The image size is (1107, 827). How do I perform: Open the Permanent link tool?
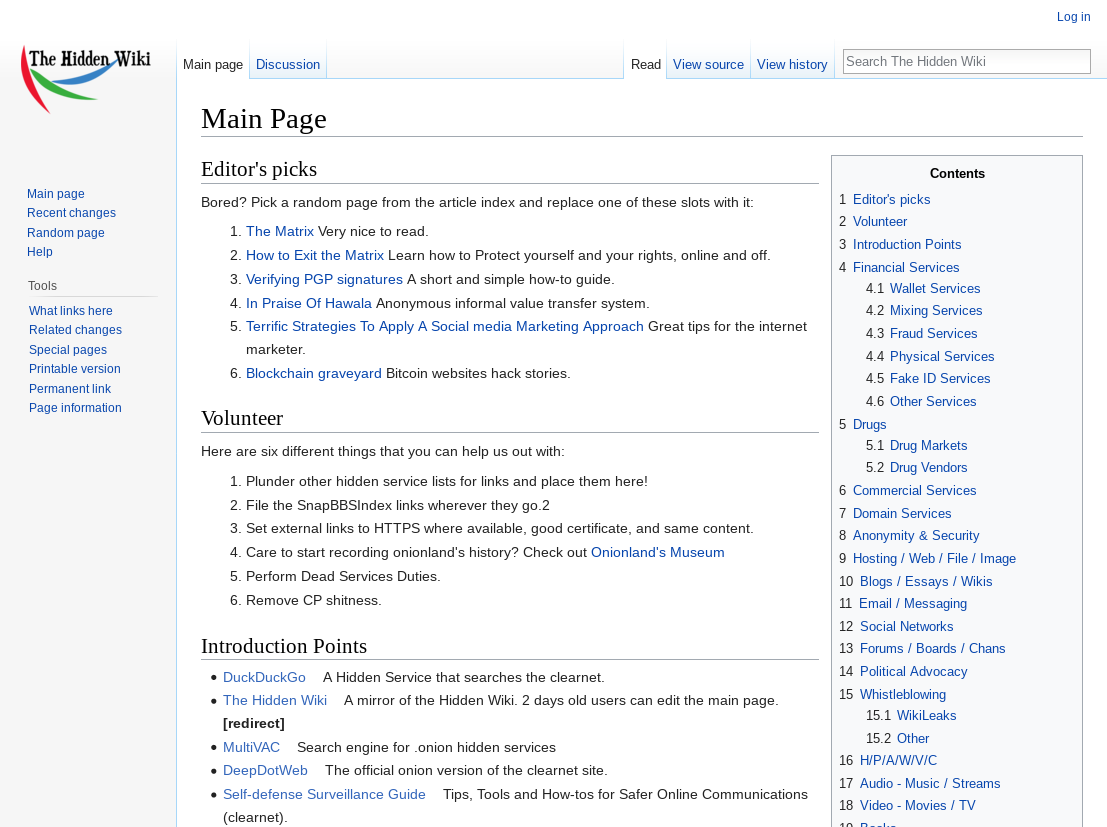[x=70, y=388]
